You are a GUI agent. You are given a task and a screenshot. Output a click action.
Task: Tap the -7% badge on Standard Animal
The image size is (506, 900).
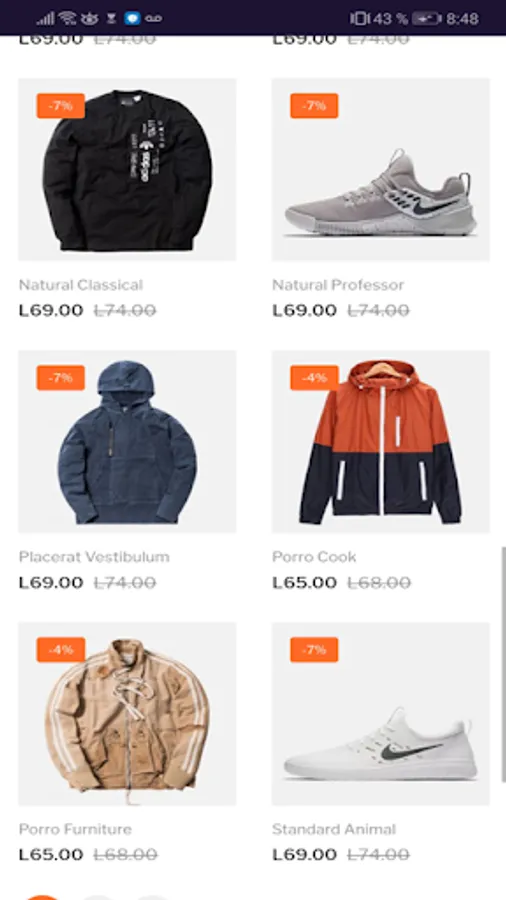click(314, 650)
